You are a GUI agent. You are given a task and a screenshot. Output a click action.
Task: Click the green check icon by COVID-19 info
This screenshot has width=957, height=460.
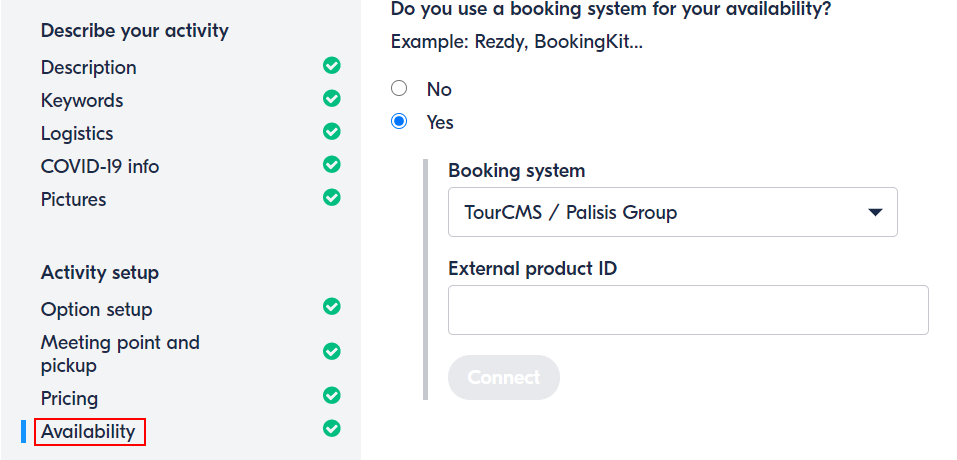click(331, 164)
